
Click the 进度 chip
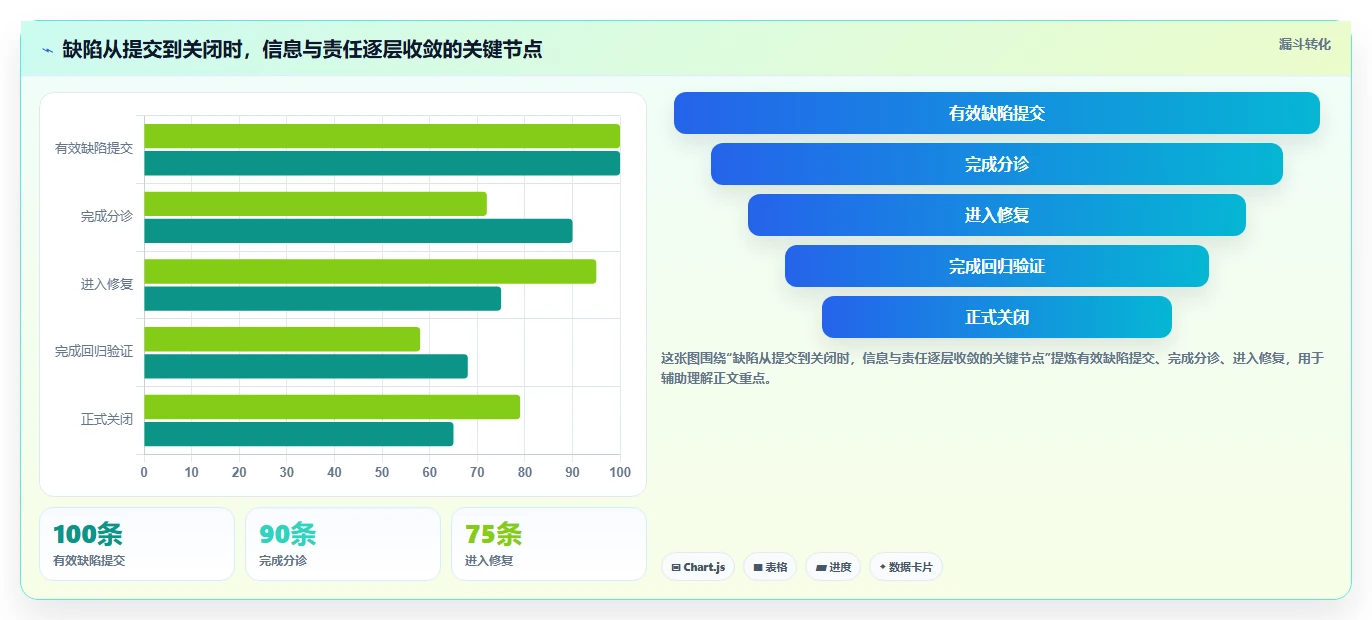(x=833, y=567)
